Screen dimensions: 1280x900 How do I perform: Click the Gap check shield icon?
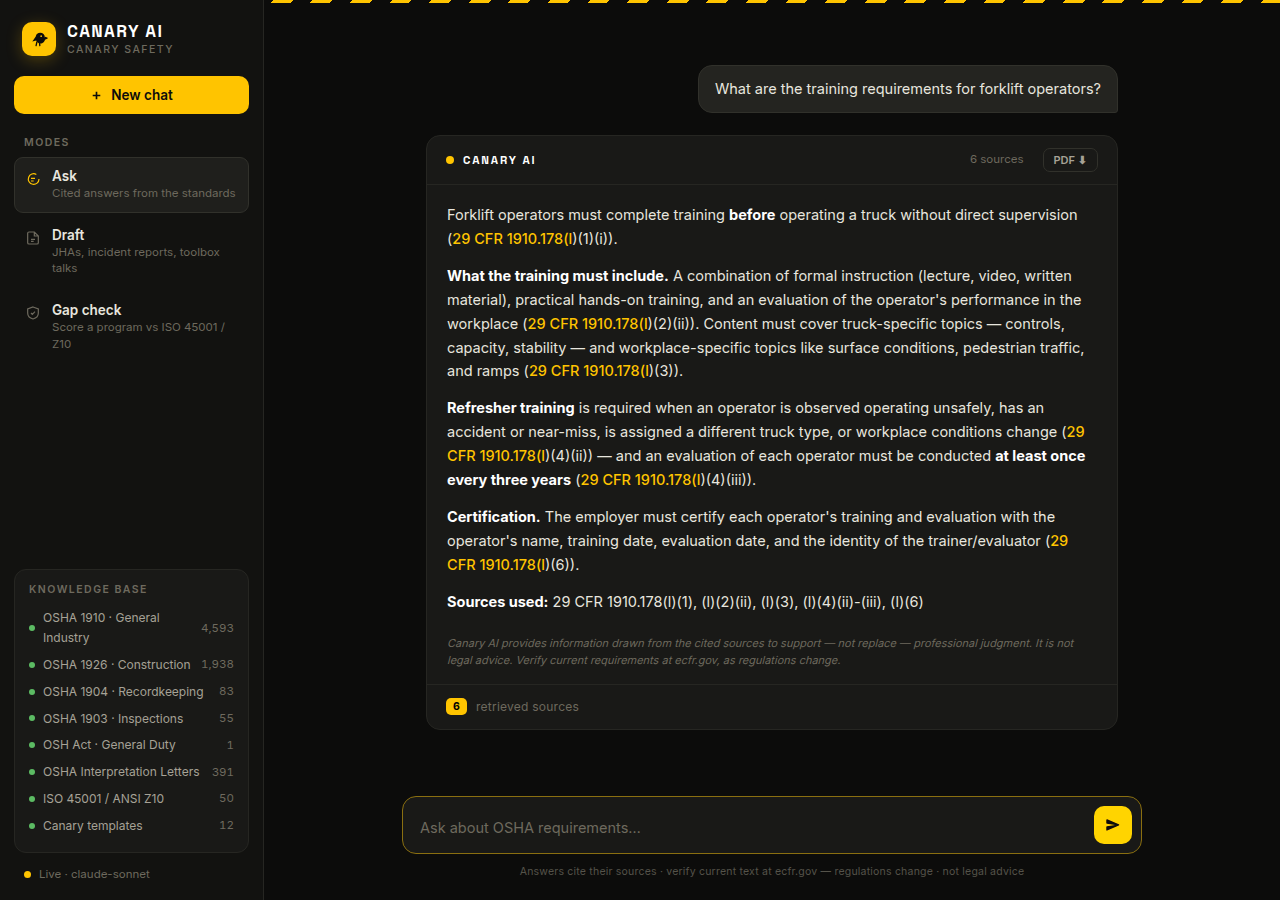[x=33, y=313]
